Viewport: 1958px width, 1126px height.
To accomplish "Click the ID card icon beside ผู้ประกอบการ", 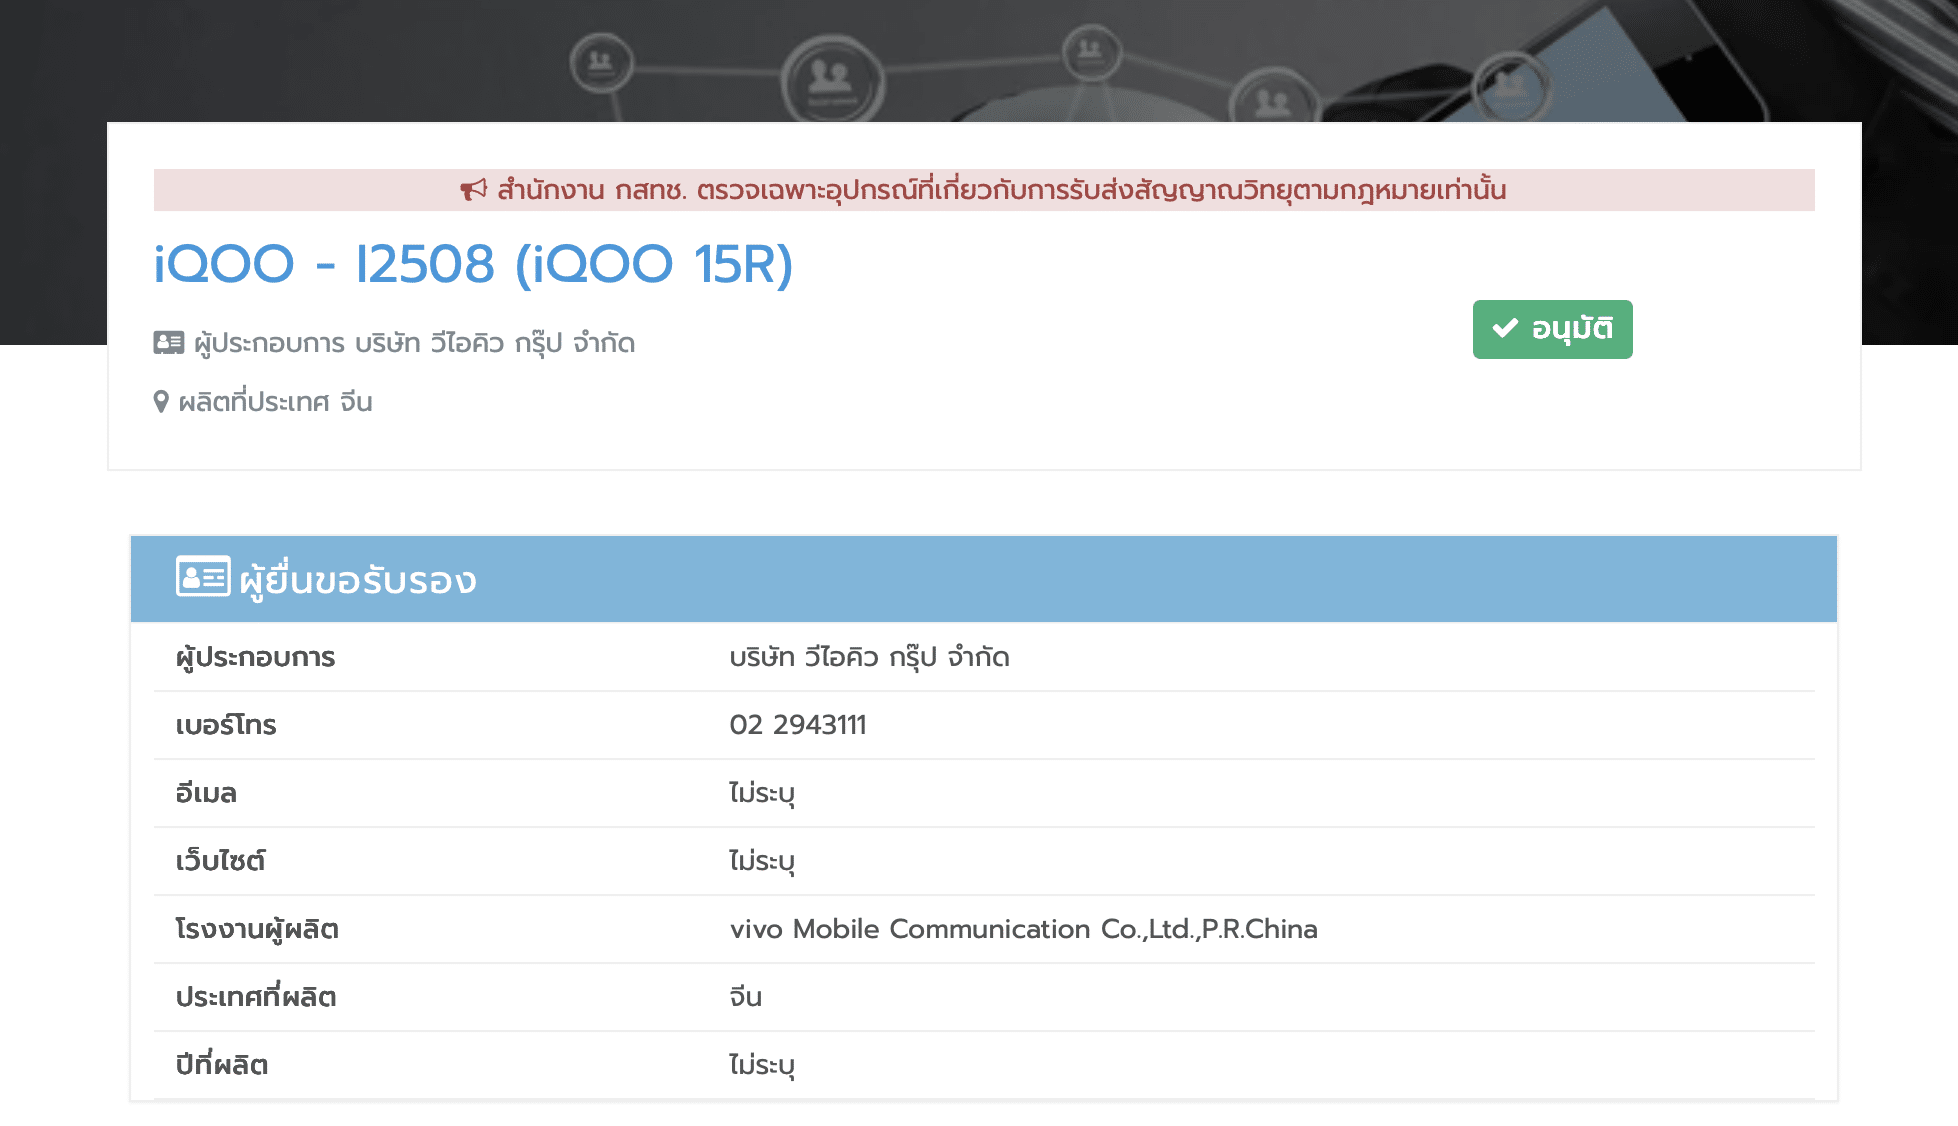I will (x=168, y=343).
